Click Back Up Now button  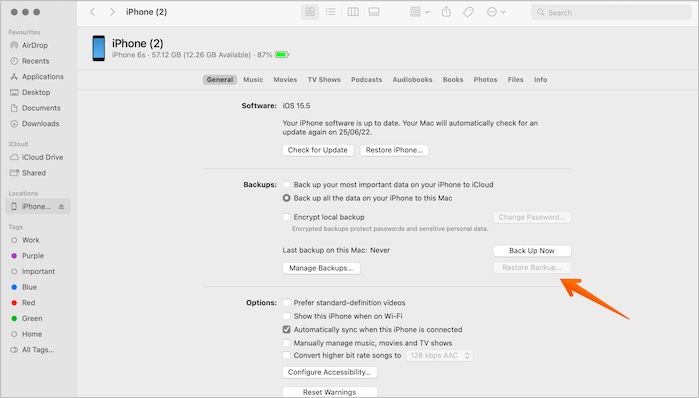pos(532,251)
